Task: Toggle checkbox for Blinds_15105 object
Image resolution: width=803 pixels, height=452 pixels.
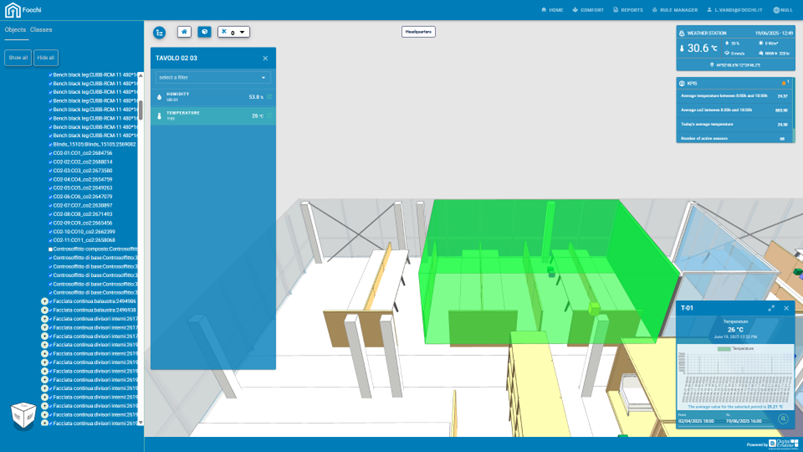Action: pyautogui.click(x=51, y=144)
